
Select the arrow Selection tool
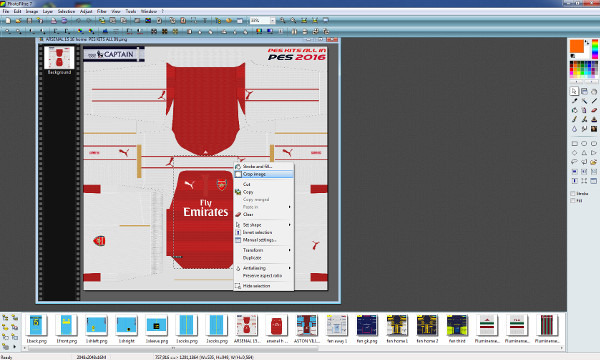click(574, 91)
